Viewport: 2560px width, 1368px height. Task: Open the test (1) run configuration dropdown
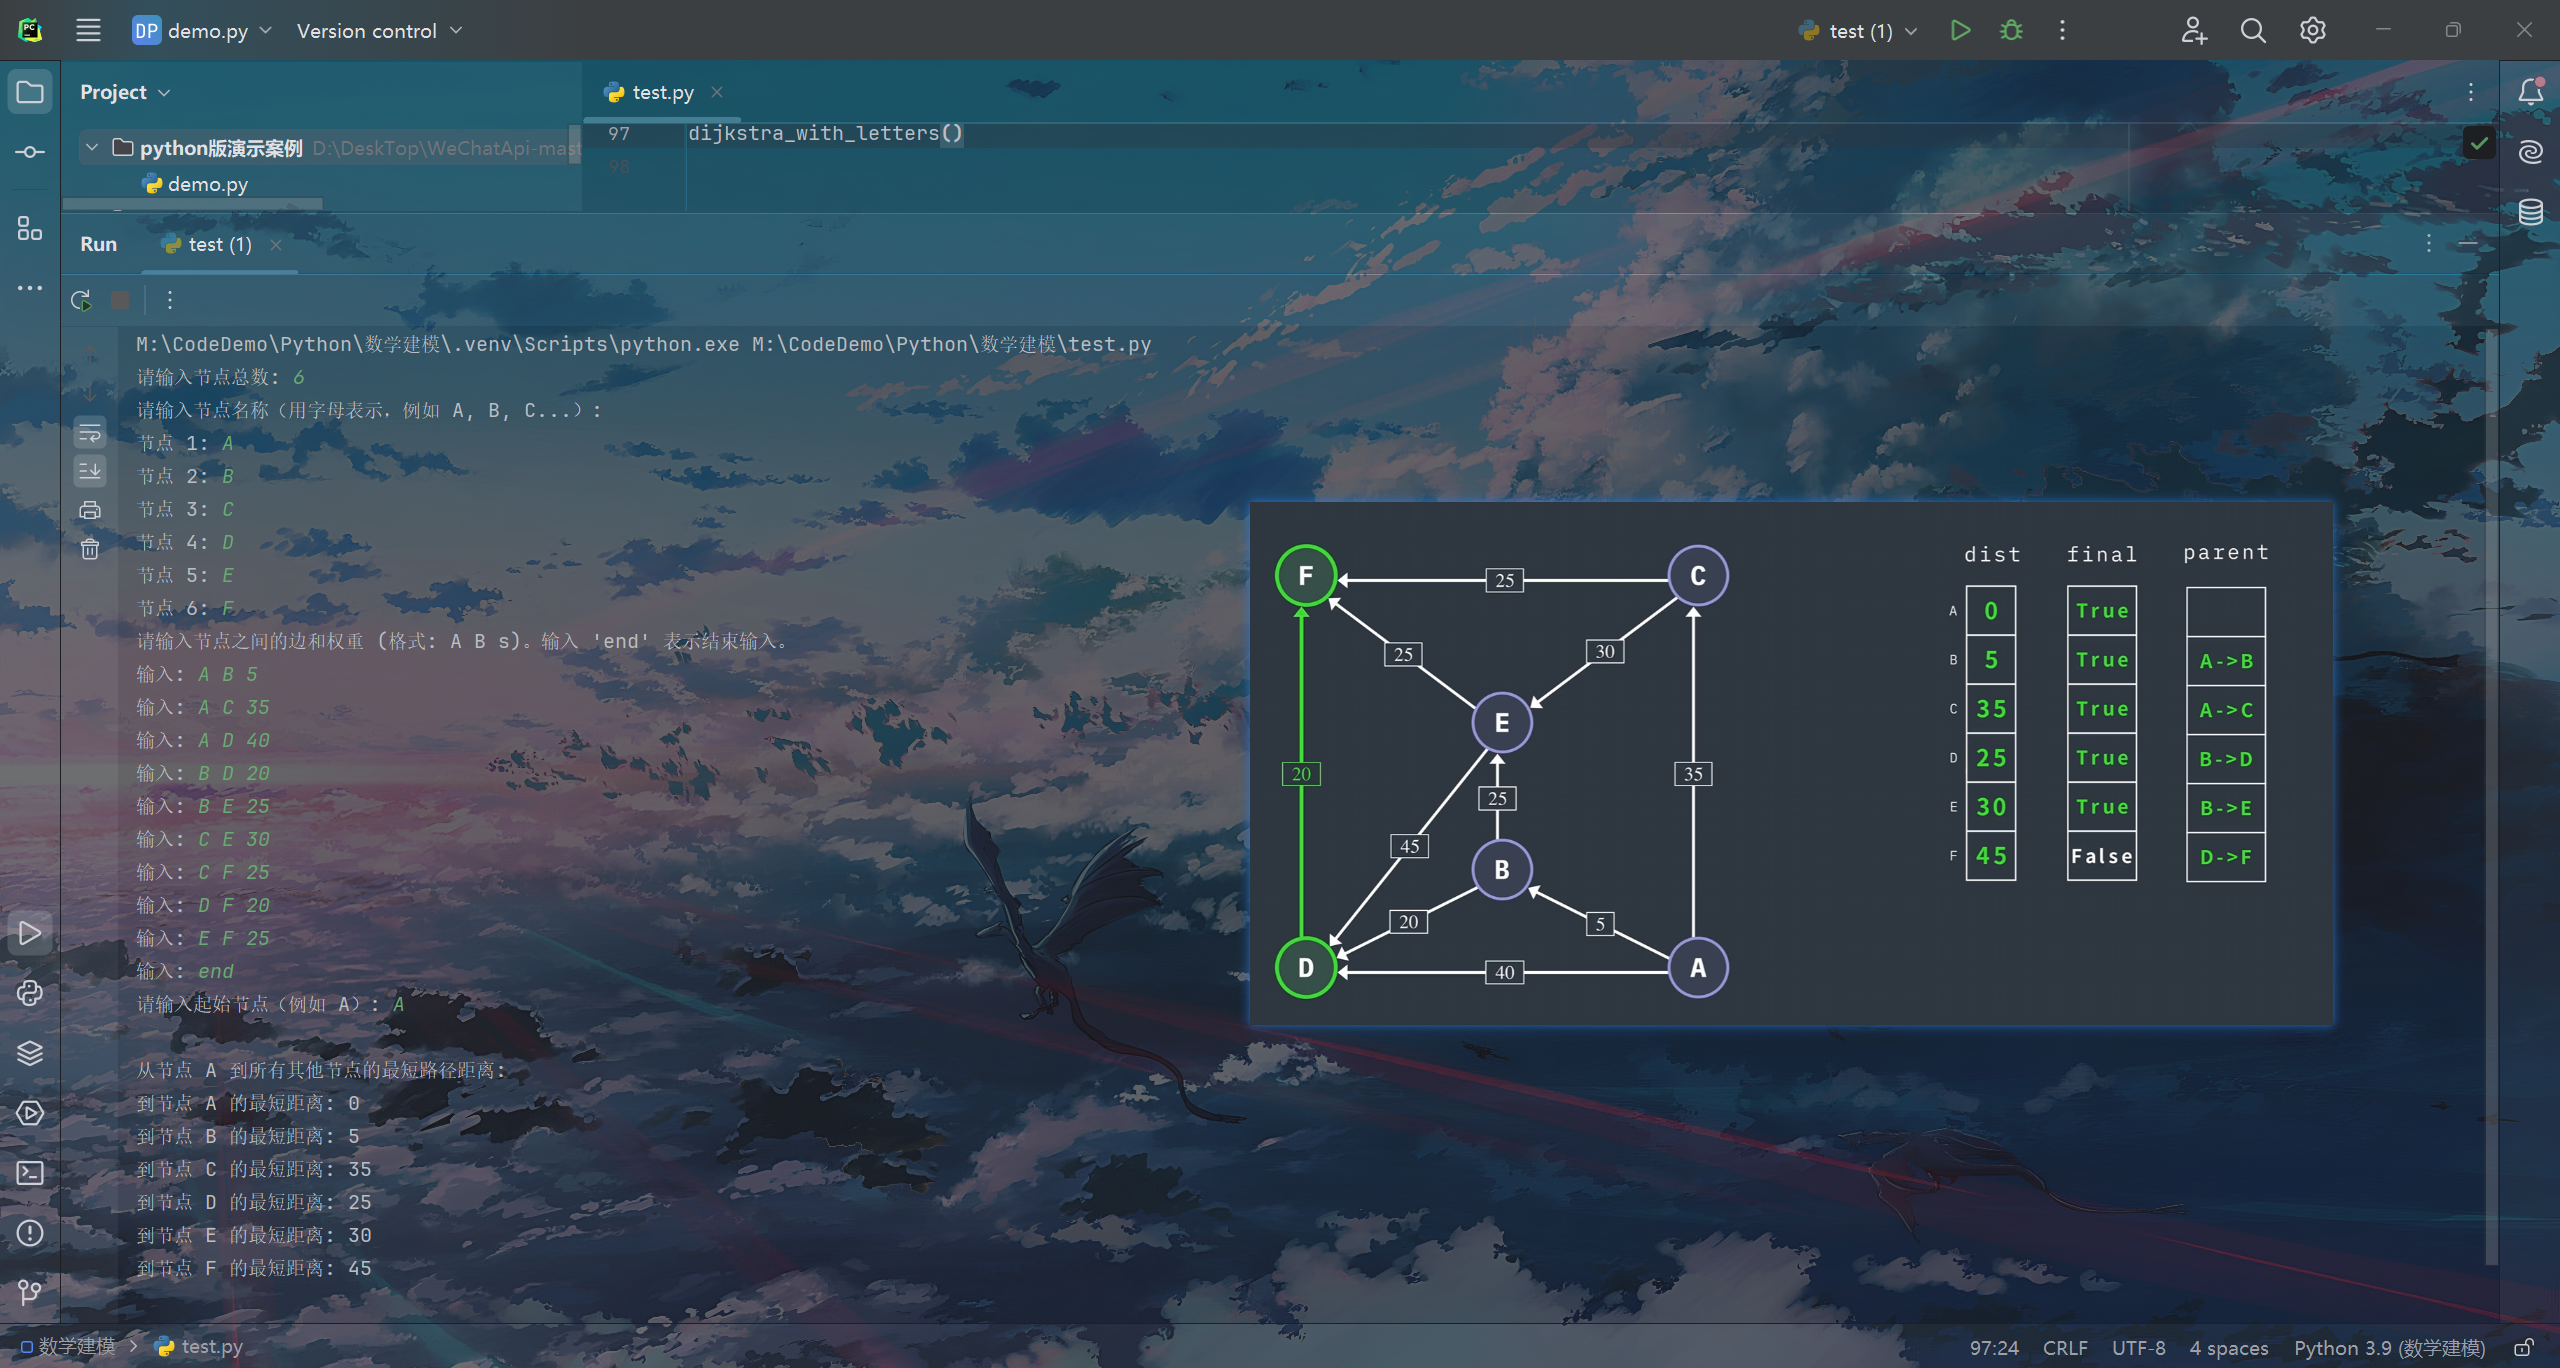[1858, 31]
